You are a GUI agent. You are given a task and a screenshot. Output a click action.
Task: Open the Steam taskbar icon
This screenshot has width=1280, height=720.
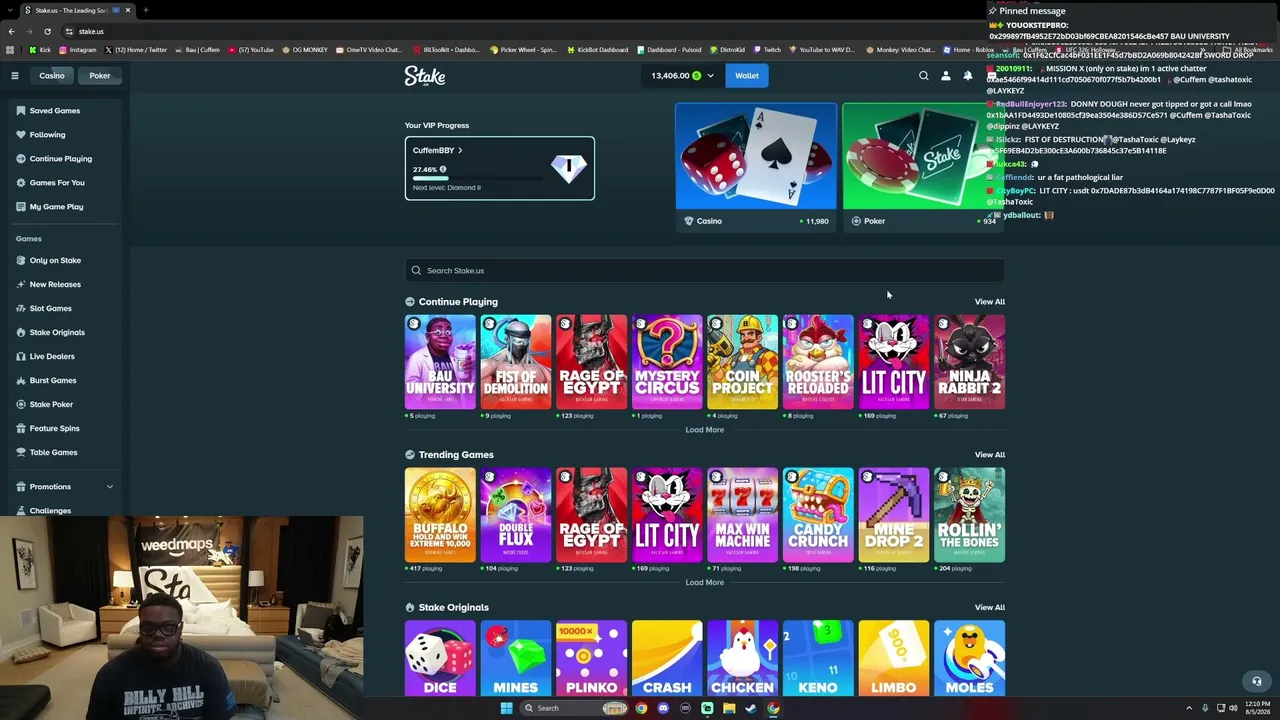coord(751,708)
